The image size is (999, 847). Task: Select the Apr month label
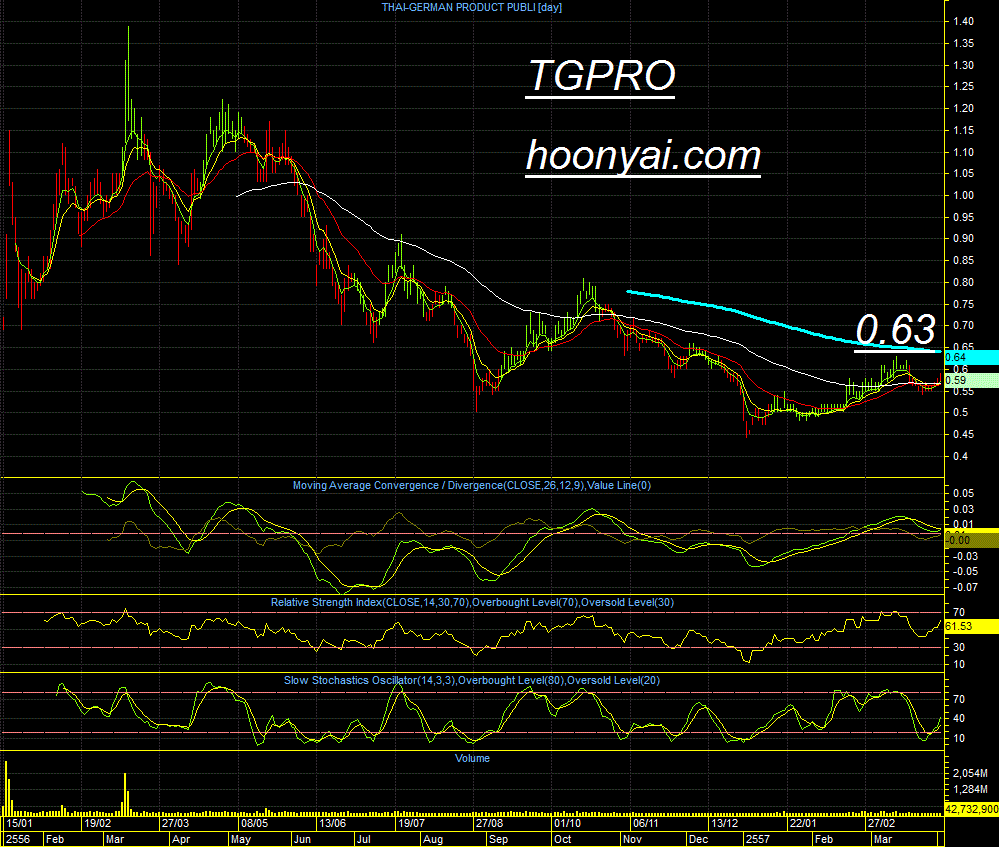181,839
